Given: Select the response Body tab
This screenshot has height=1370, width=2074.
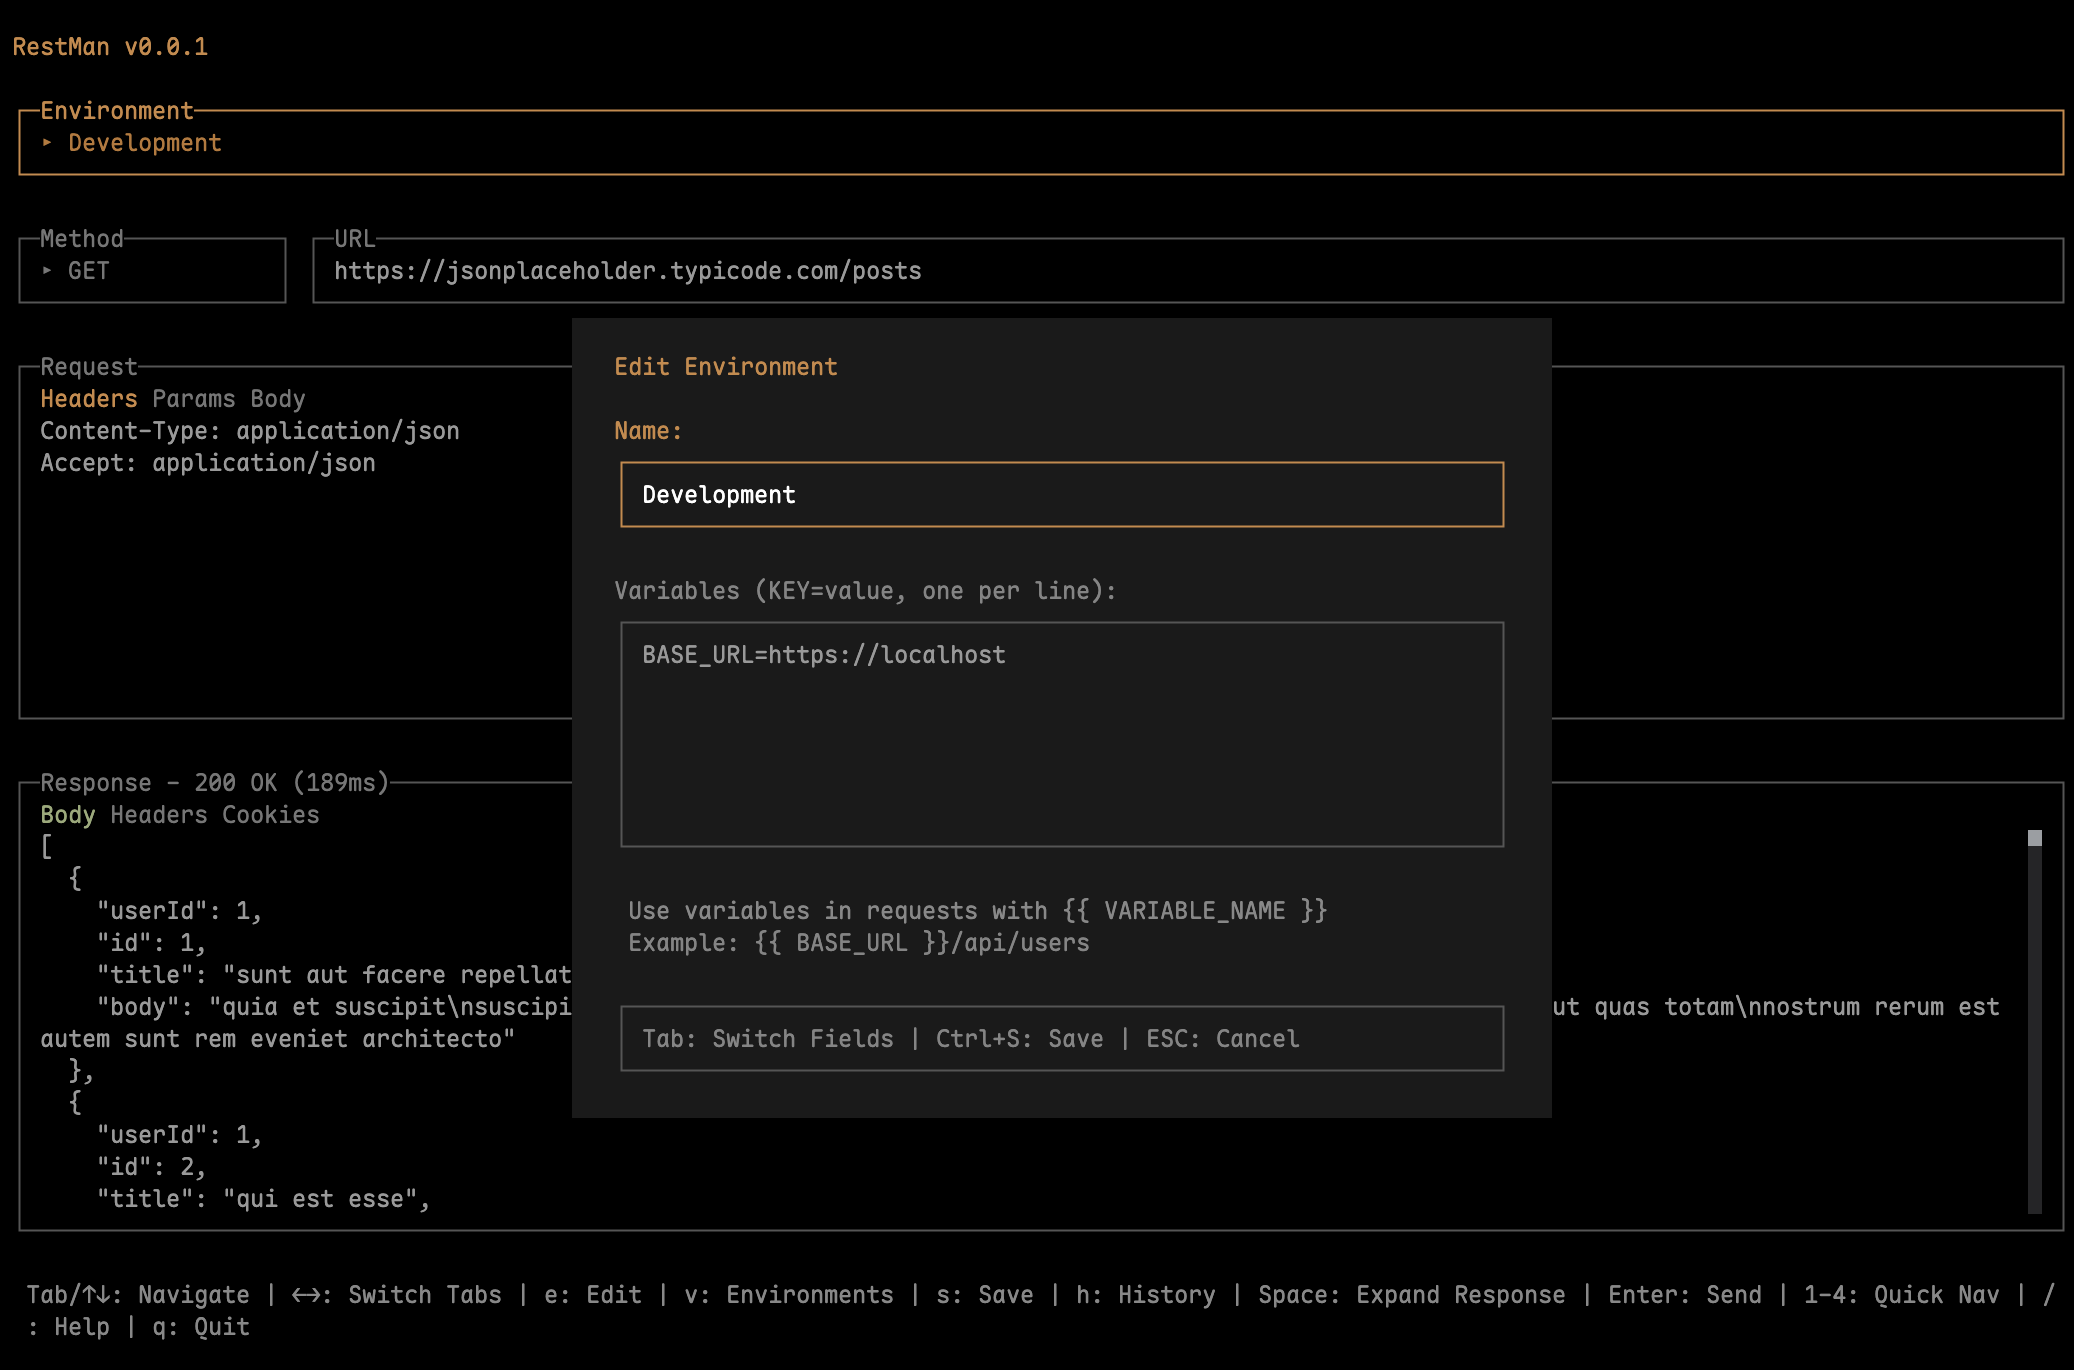Looking at the screenshot, I should pyautogui.click(x=67, y=815).
